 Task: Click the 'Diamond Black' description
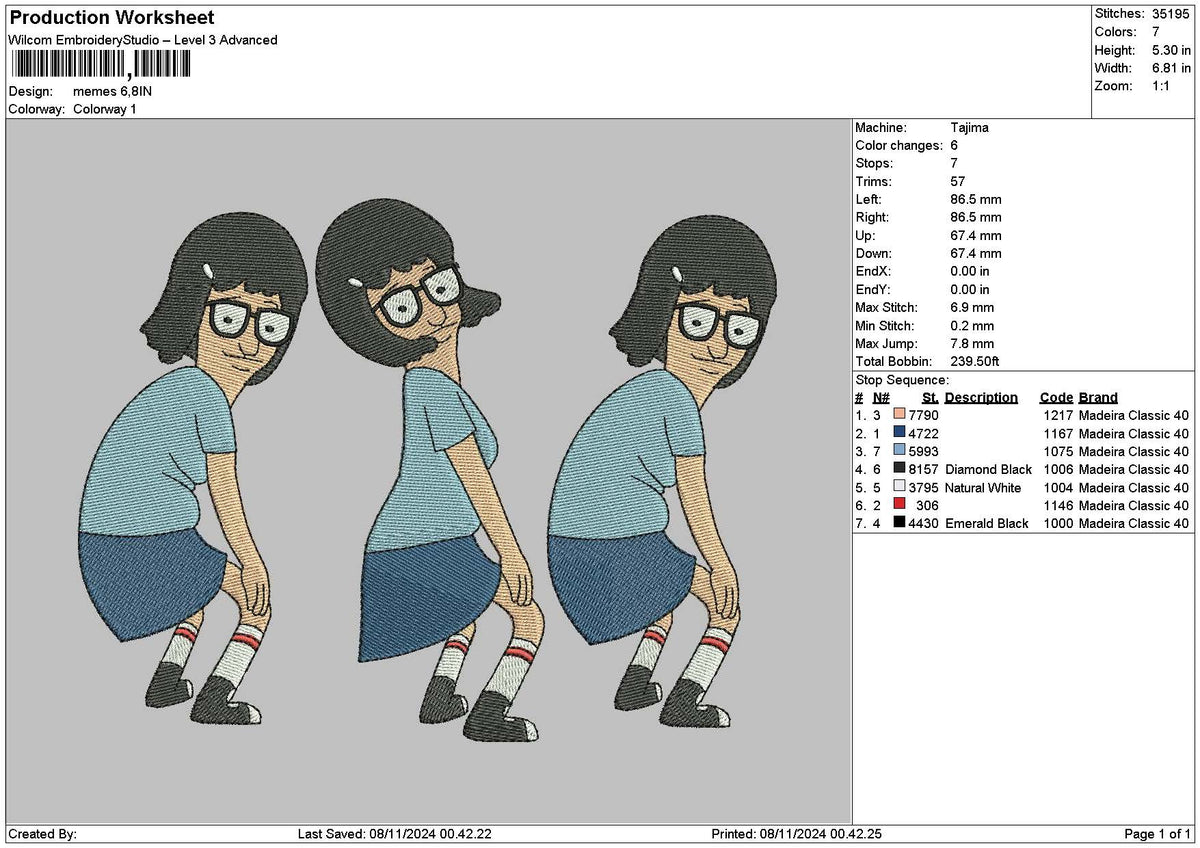coord(988,469)
